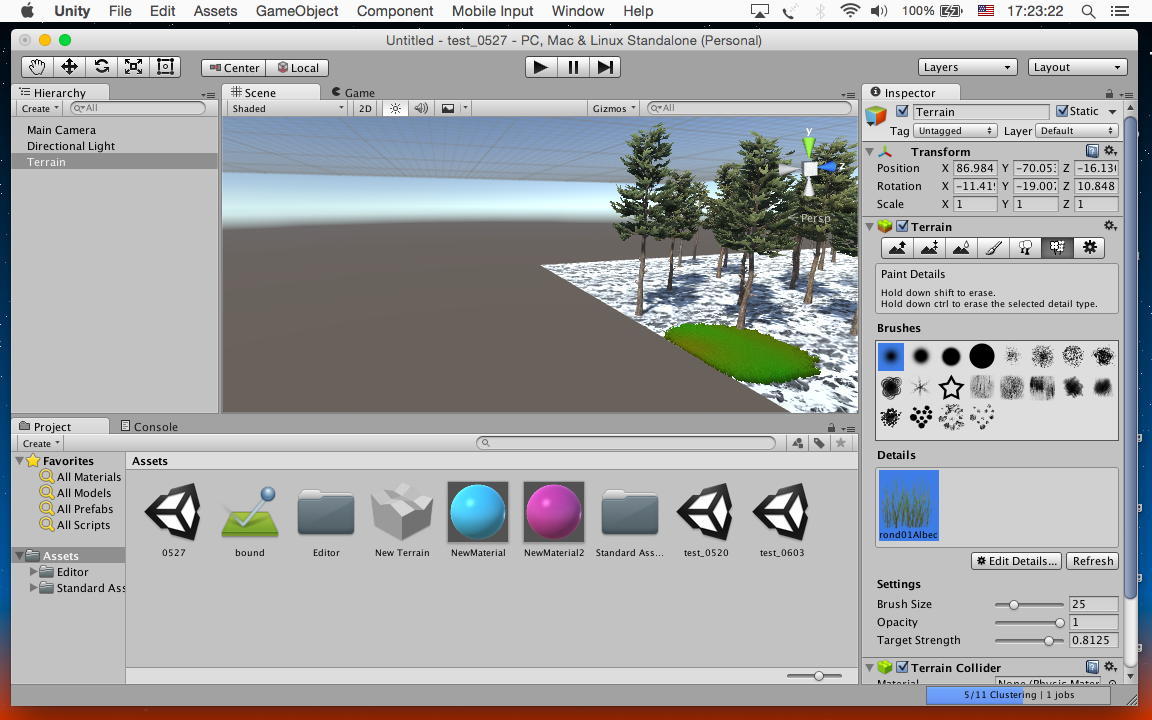
Task: Adjust the Brush Size slider
Action: 1029,605
